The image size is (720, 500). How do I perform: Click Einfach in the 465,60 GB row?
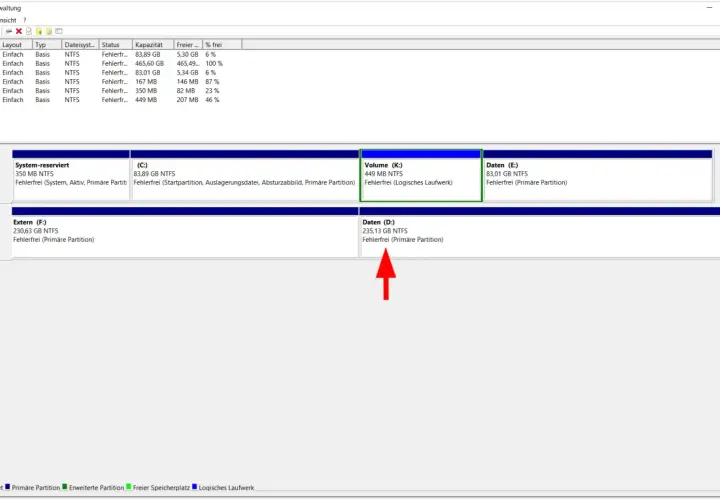pyautogui.click(x=13, y=63)
